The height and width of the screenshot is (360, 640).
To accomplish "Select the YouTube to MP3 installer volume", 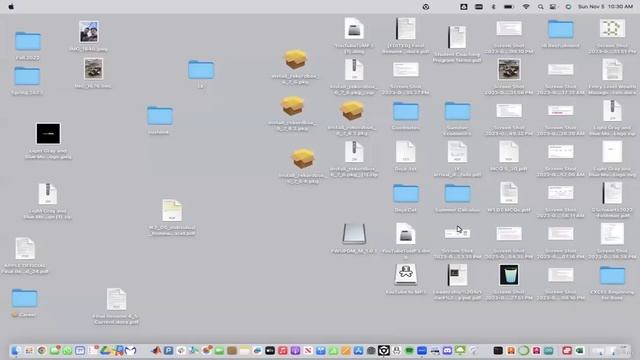I will (x=405, y=275).
